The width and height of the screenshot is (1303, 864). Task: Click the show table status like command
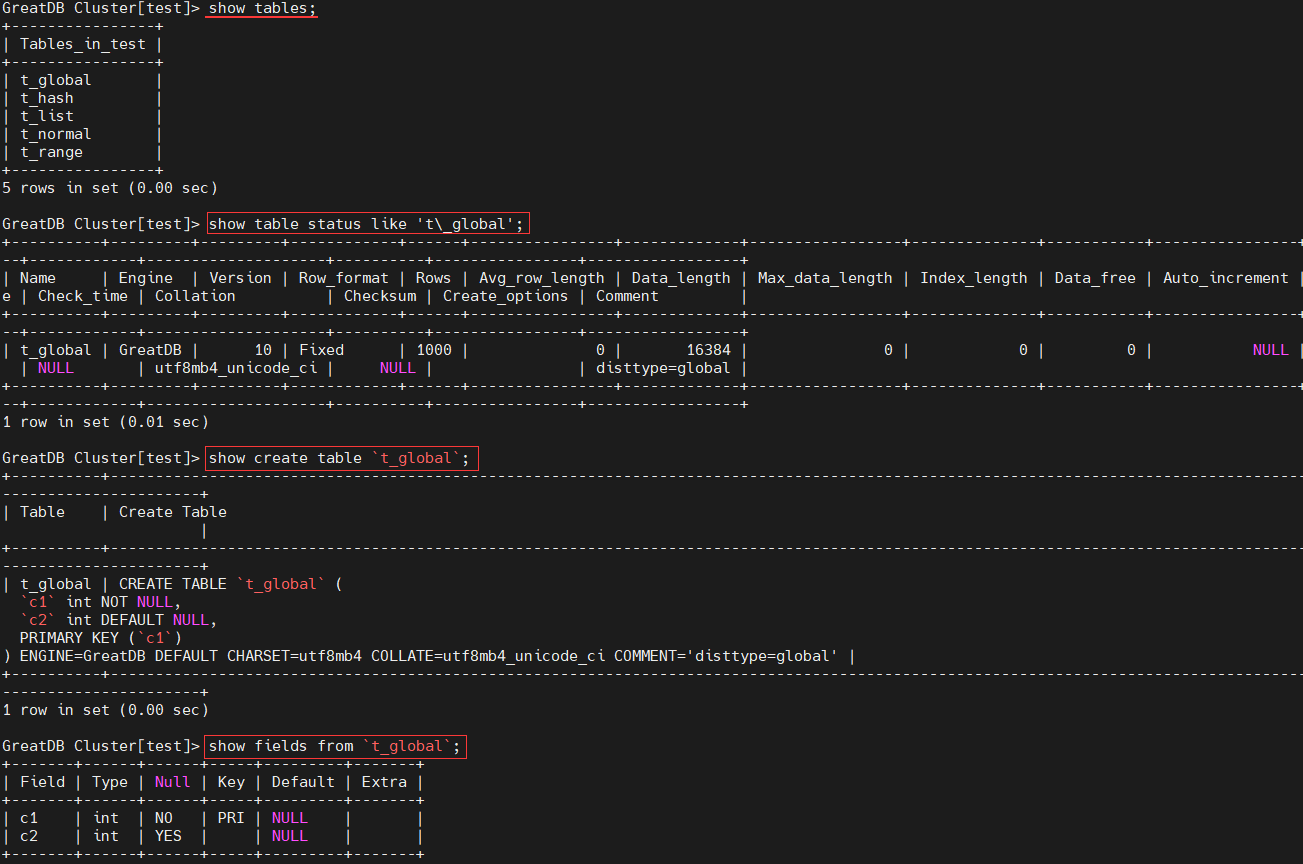(x=366, y=224)
